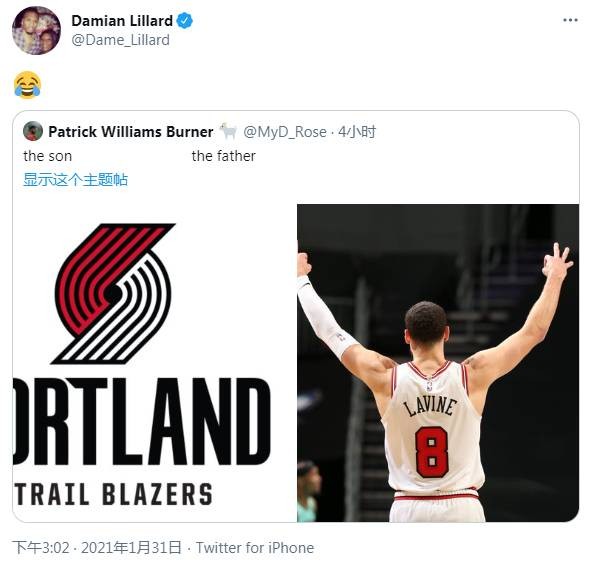590x562 pixels.
Task: Open the @Dame_Lillard handle link
Action: coord(120,40)
